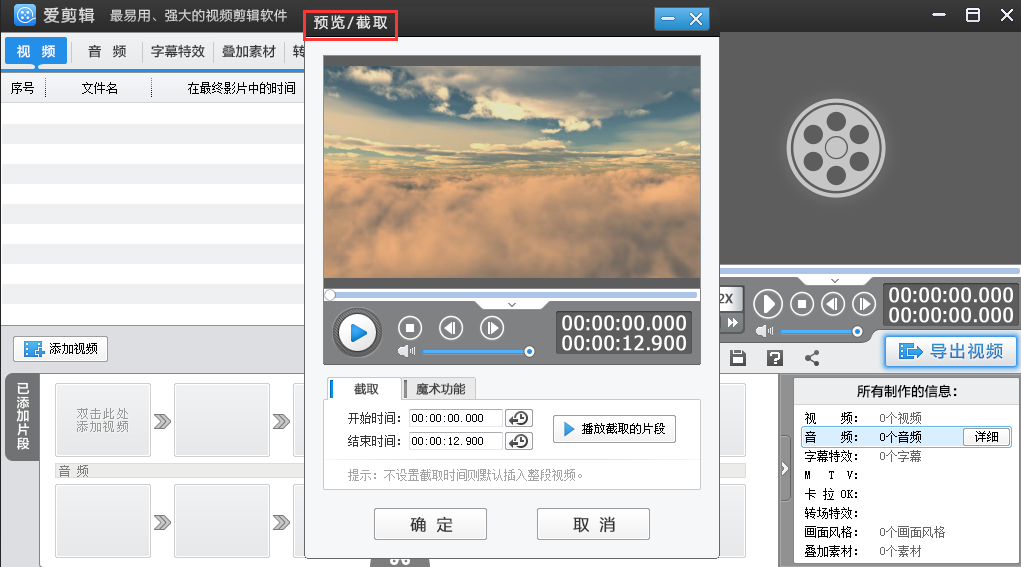
Task: Click the 已添加片段 side label
Action: 23,417
